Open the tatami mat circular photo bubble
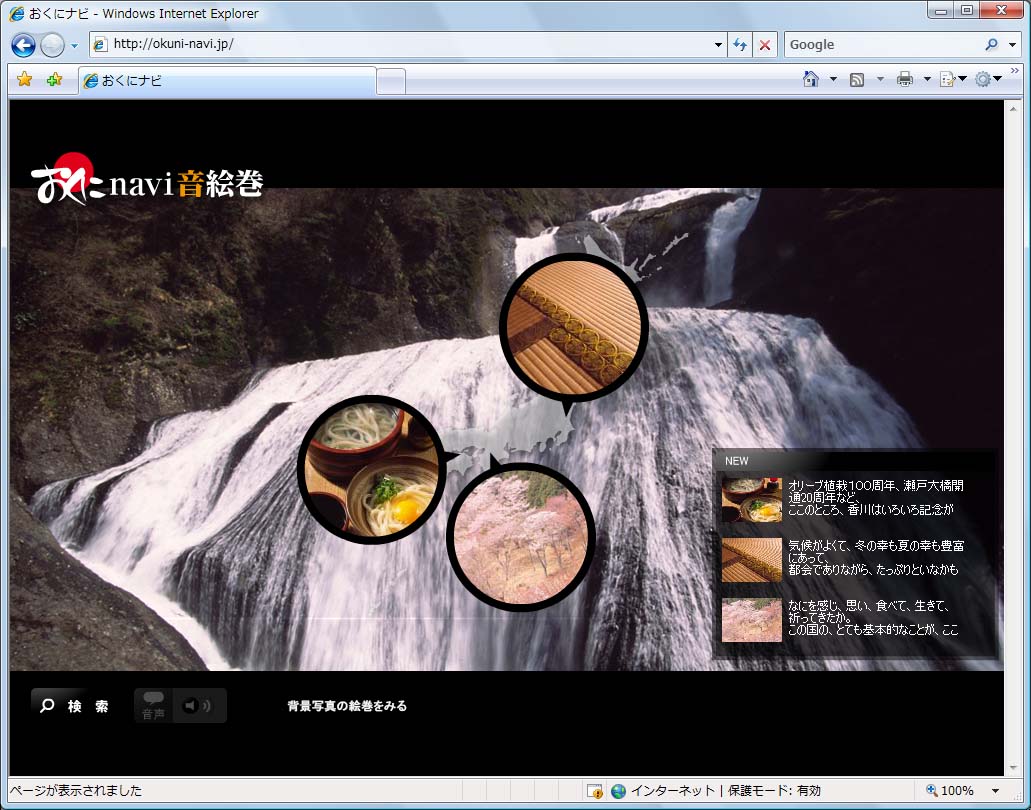The height and width of the screenshot is (810, 1031). tap(574, 327)
